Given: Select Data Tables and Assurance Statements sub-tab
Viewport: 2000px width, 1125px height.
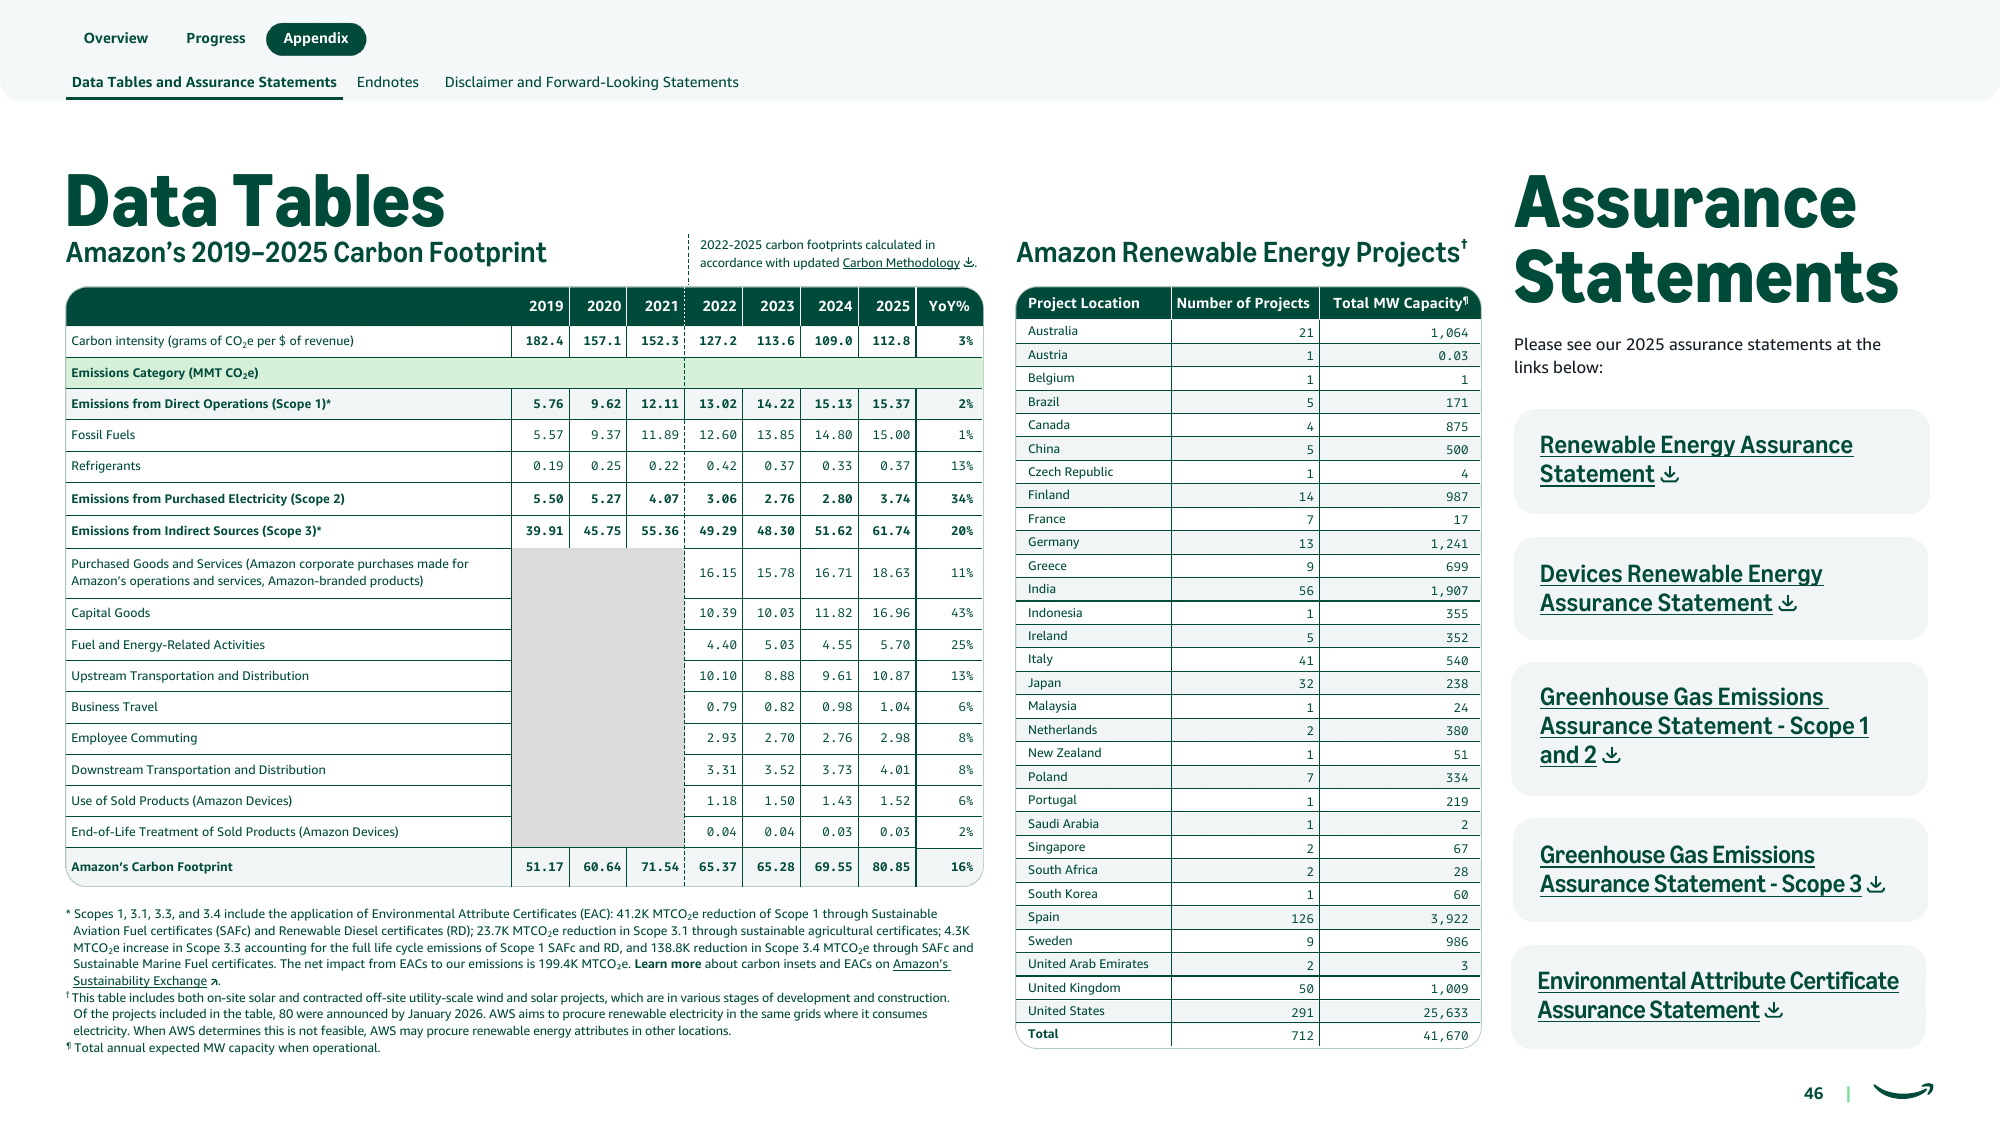Looking at the screenshot, I should point(204,83).
